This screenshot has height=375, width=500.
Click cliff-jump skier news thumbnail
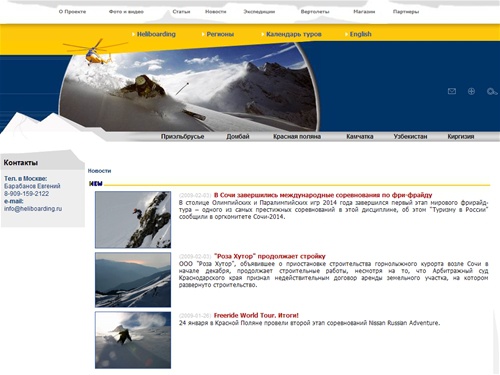[x=133, y=220]
